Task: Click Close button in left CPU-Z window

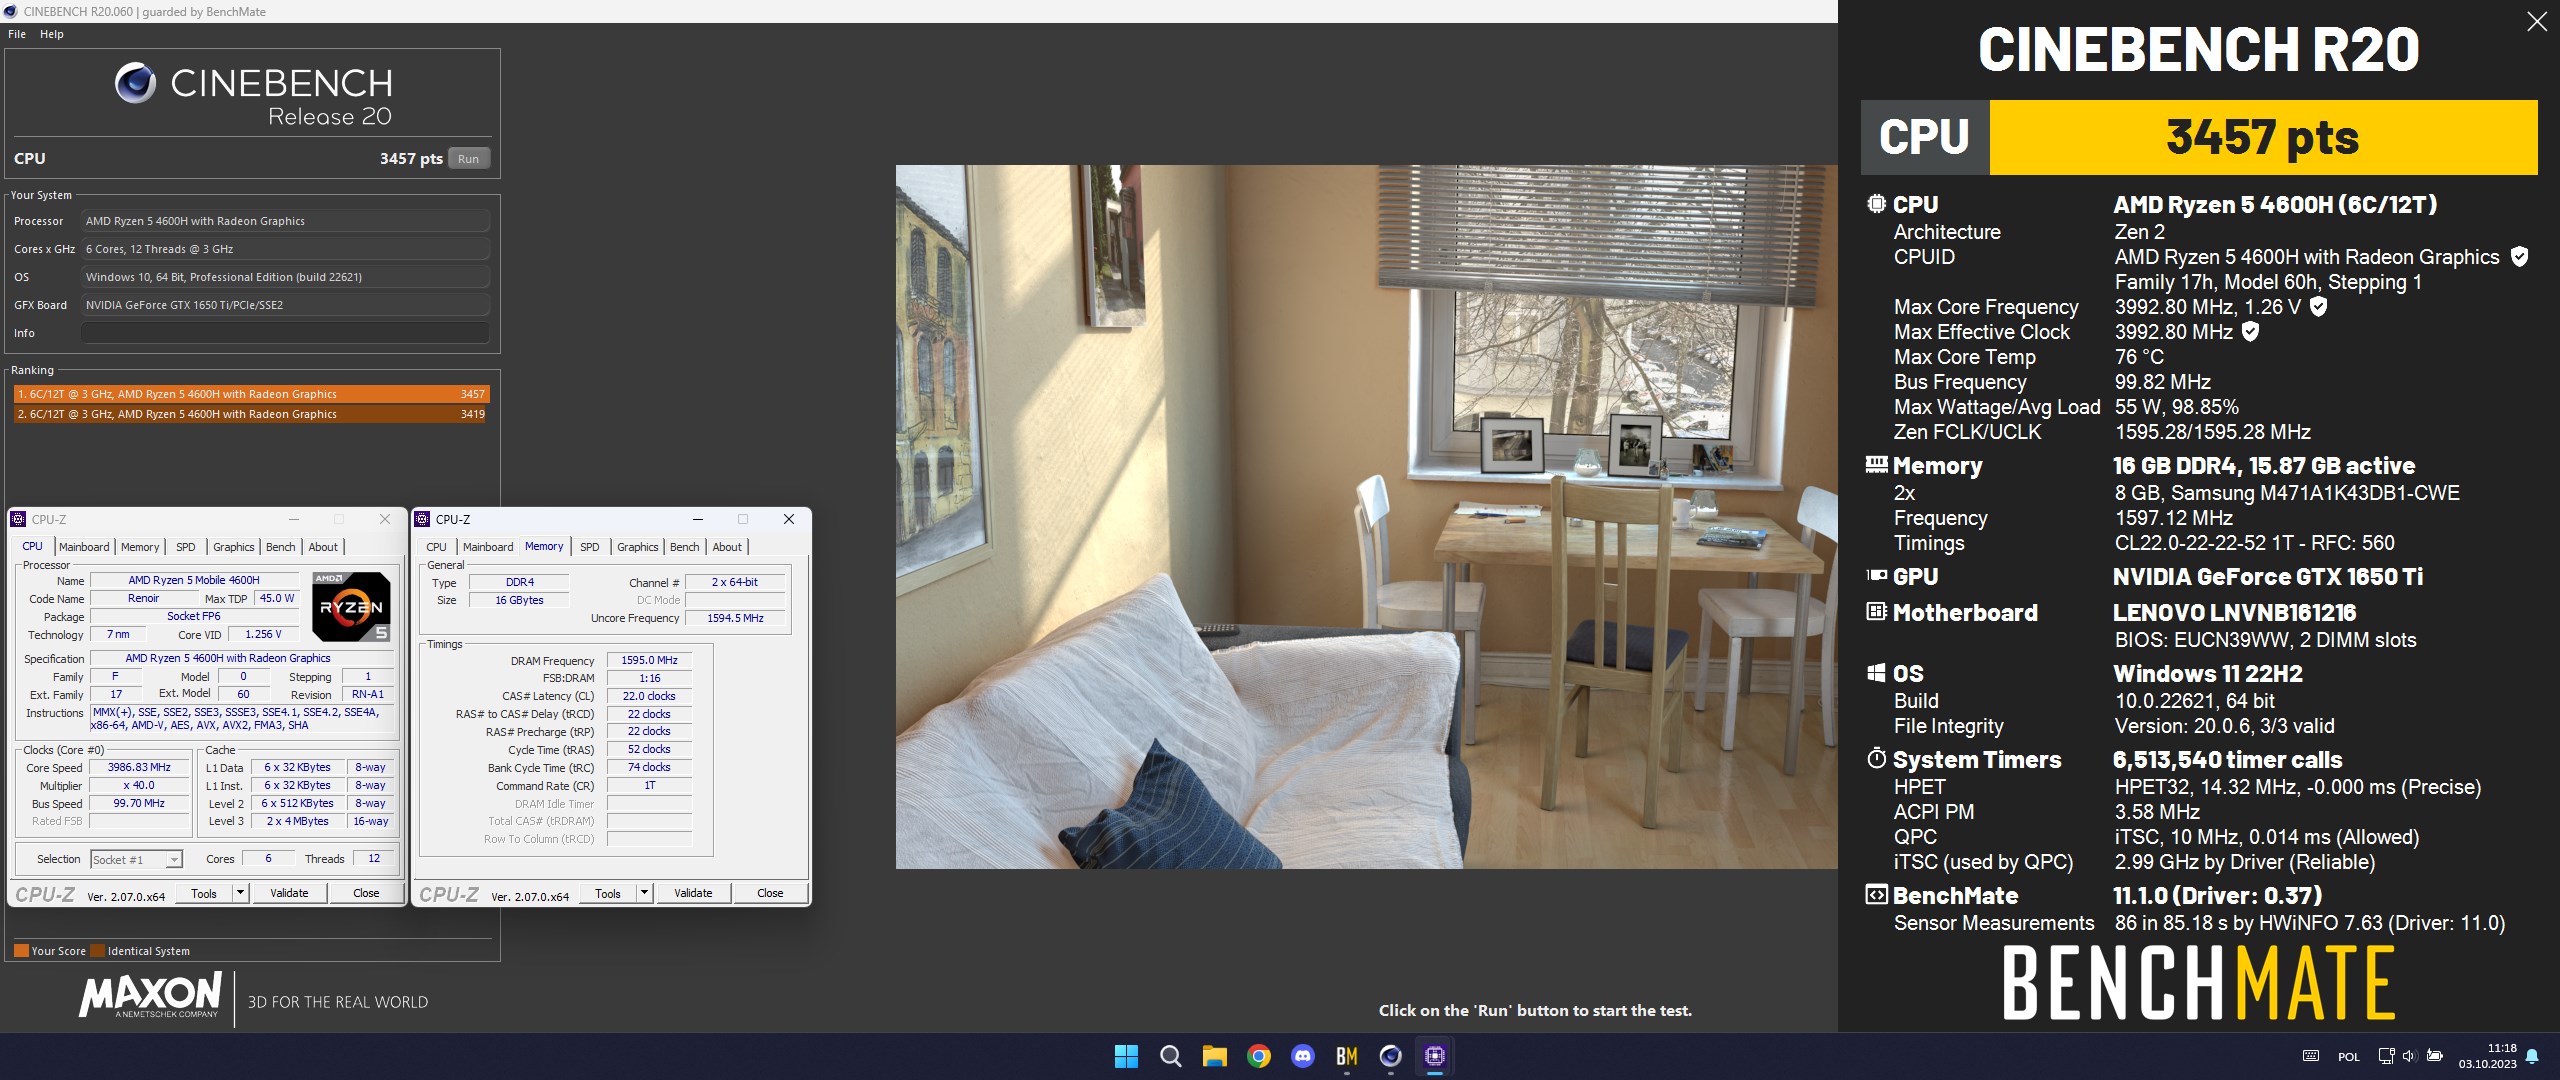Action: click(366, 893)
